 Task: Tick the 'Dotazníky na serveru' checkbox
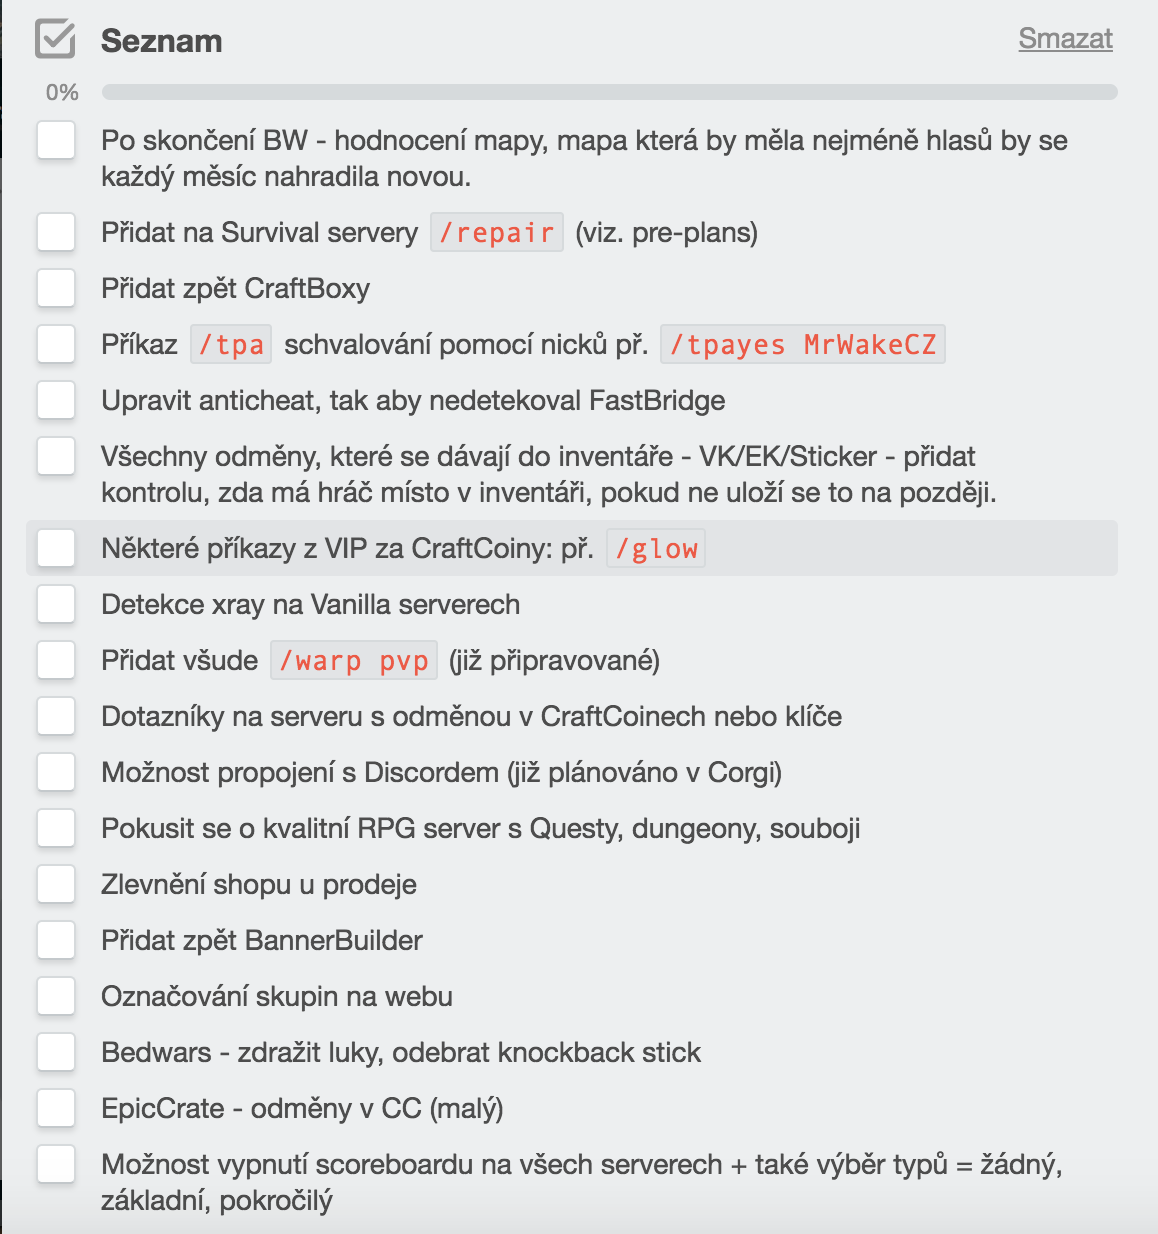coord(56,716)
